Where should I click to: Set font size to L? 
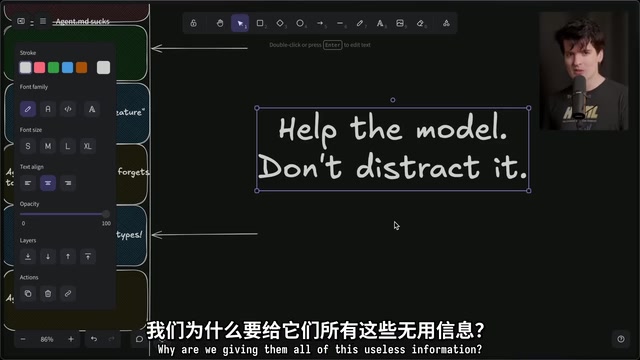point(68,146)
